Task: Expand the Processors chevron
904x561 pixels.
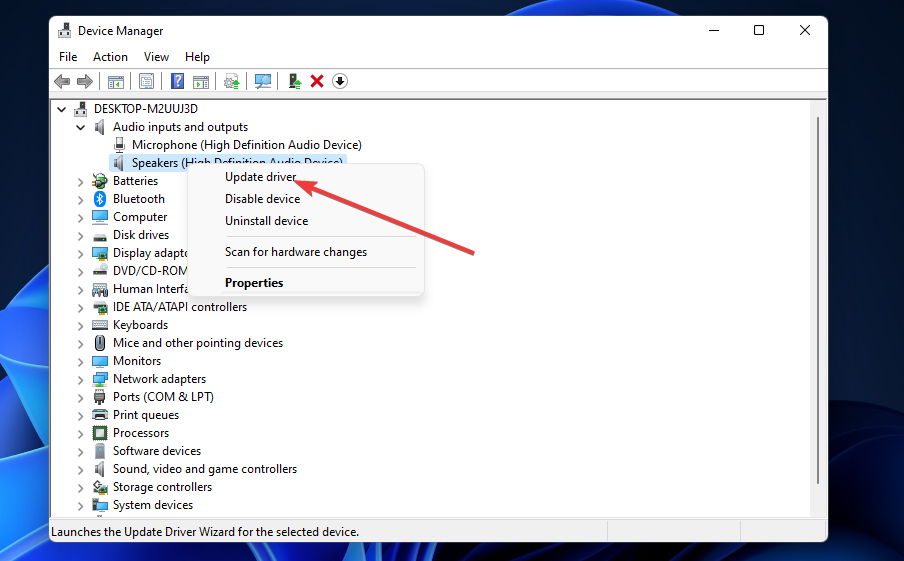Action: tap(81, 434)
